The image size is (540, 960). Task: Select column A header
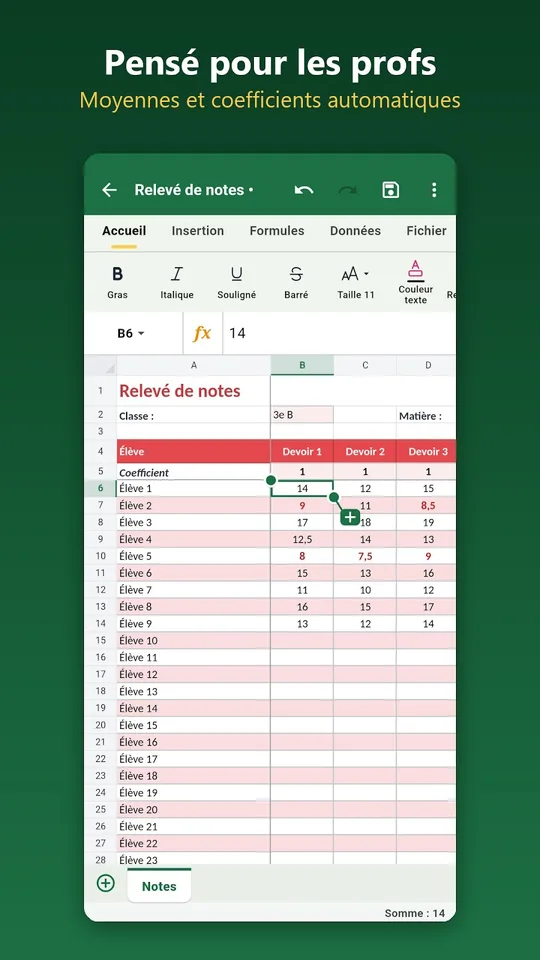pos(193,366)
